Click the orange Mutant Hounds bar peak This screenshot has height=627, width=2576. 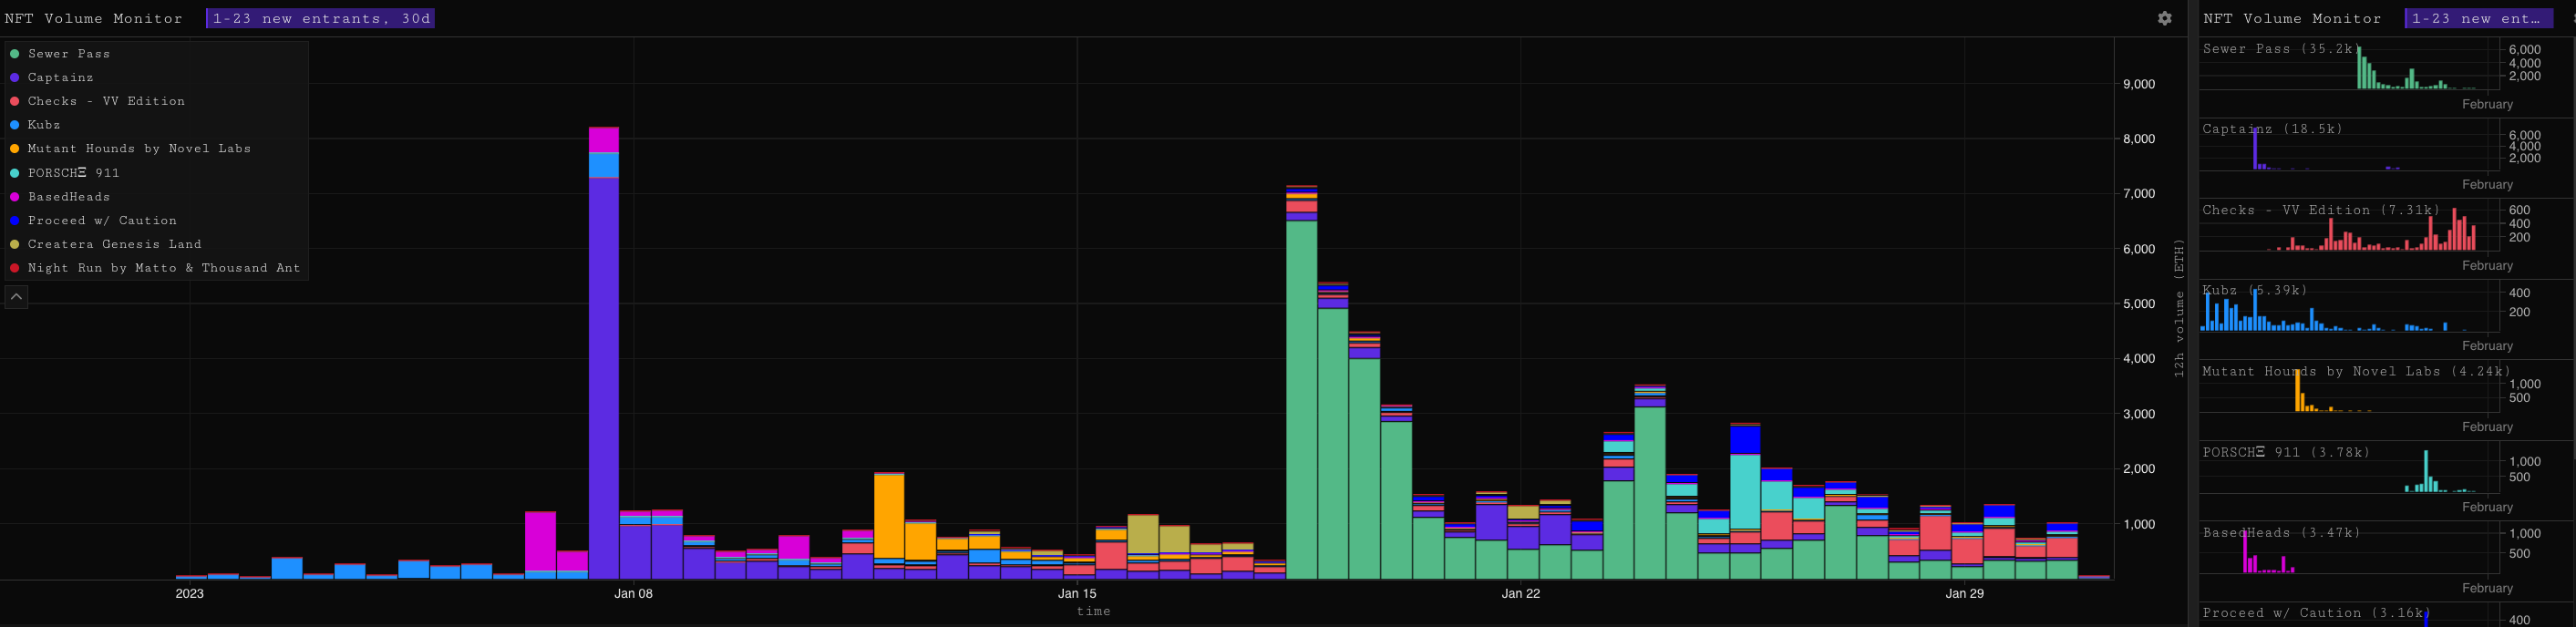click(x=889, y=516)
